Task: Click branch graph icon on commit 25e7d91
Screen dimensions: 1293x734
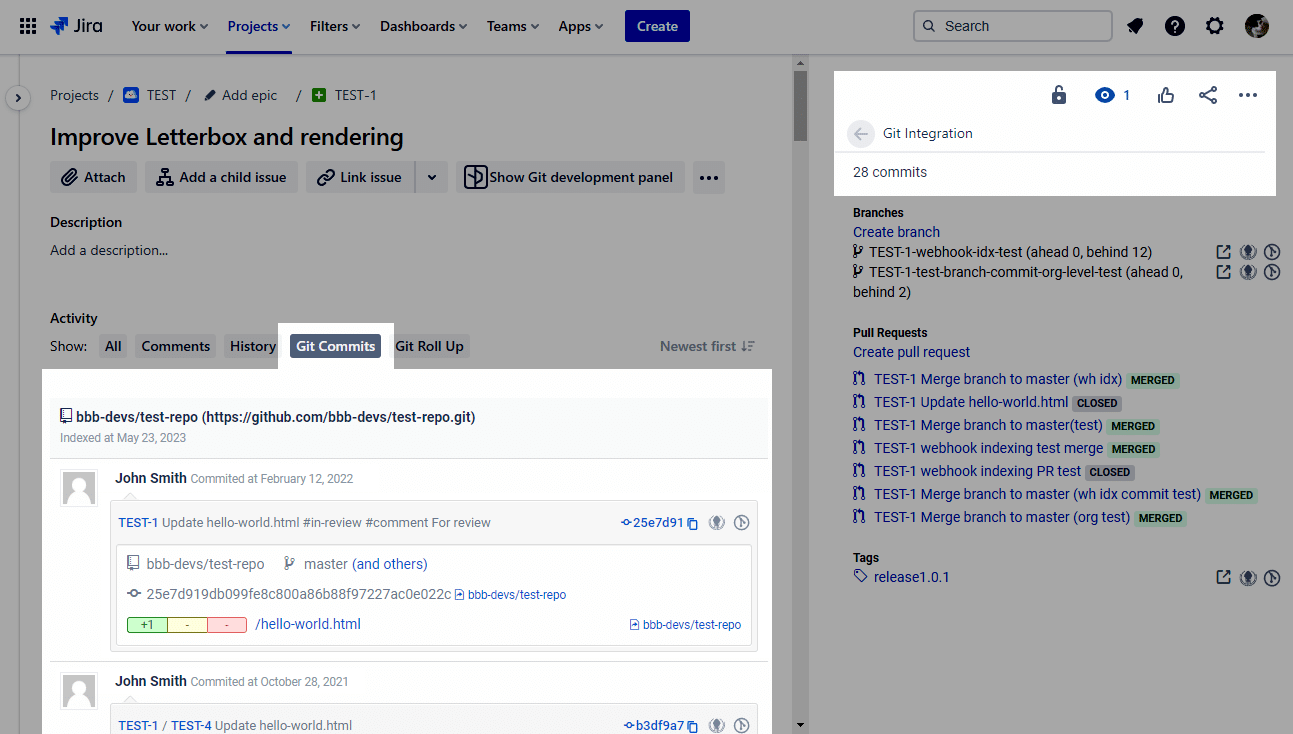Action: 741,522
